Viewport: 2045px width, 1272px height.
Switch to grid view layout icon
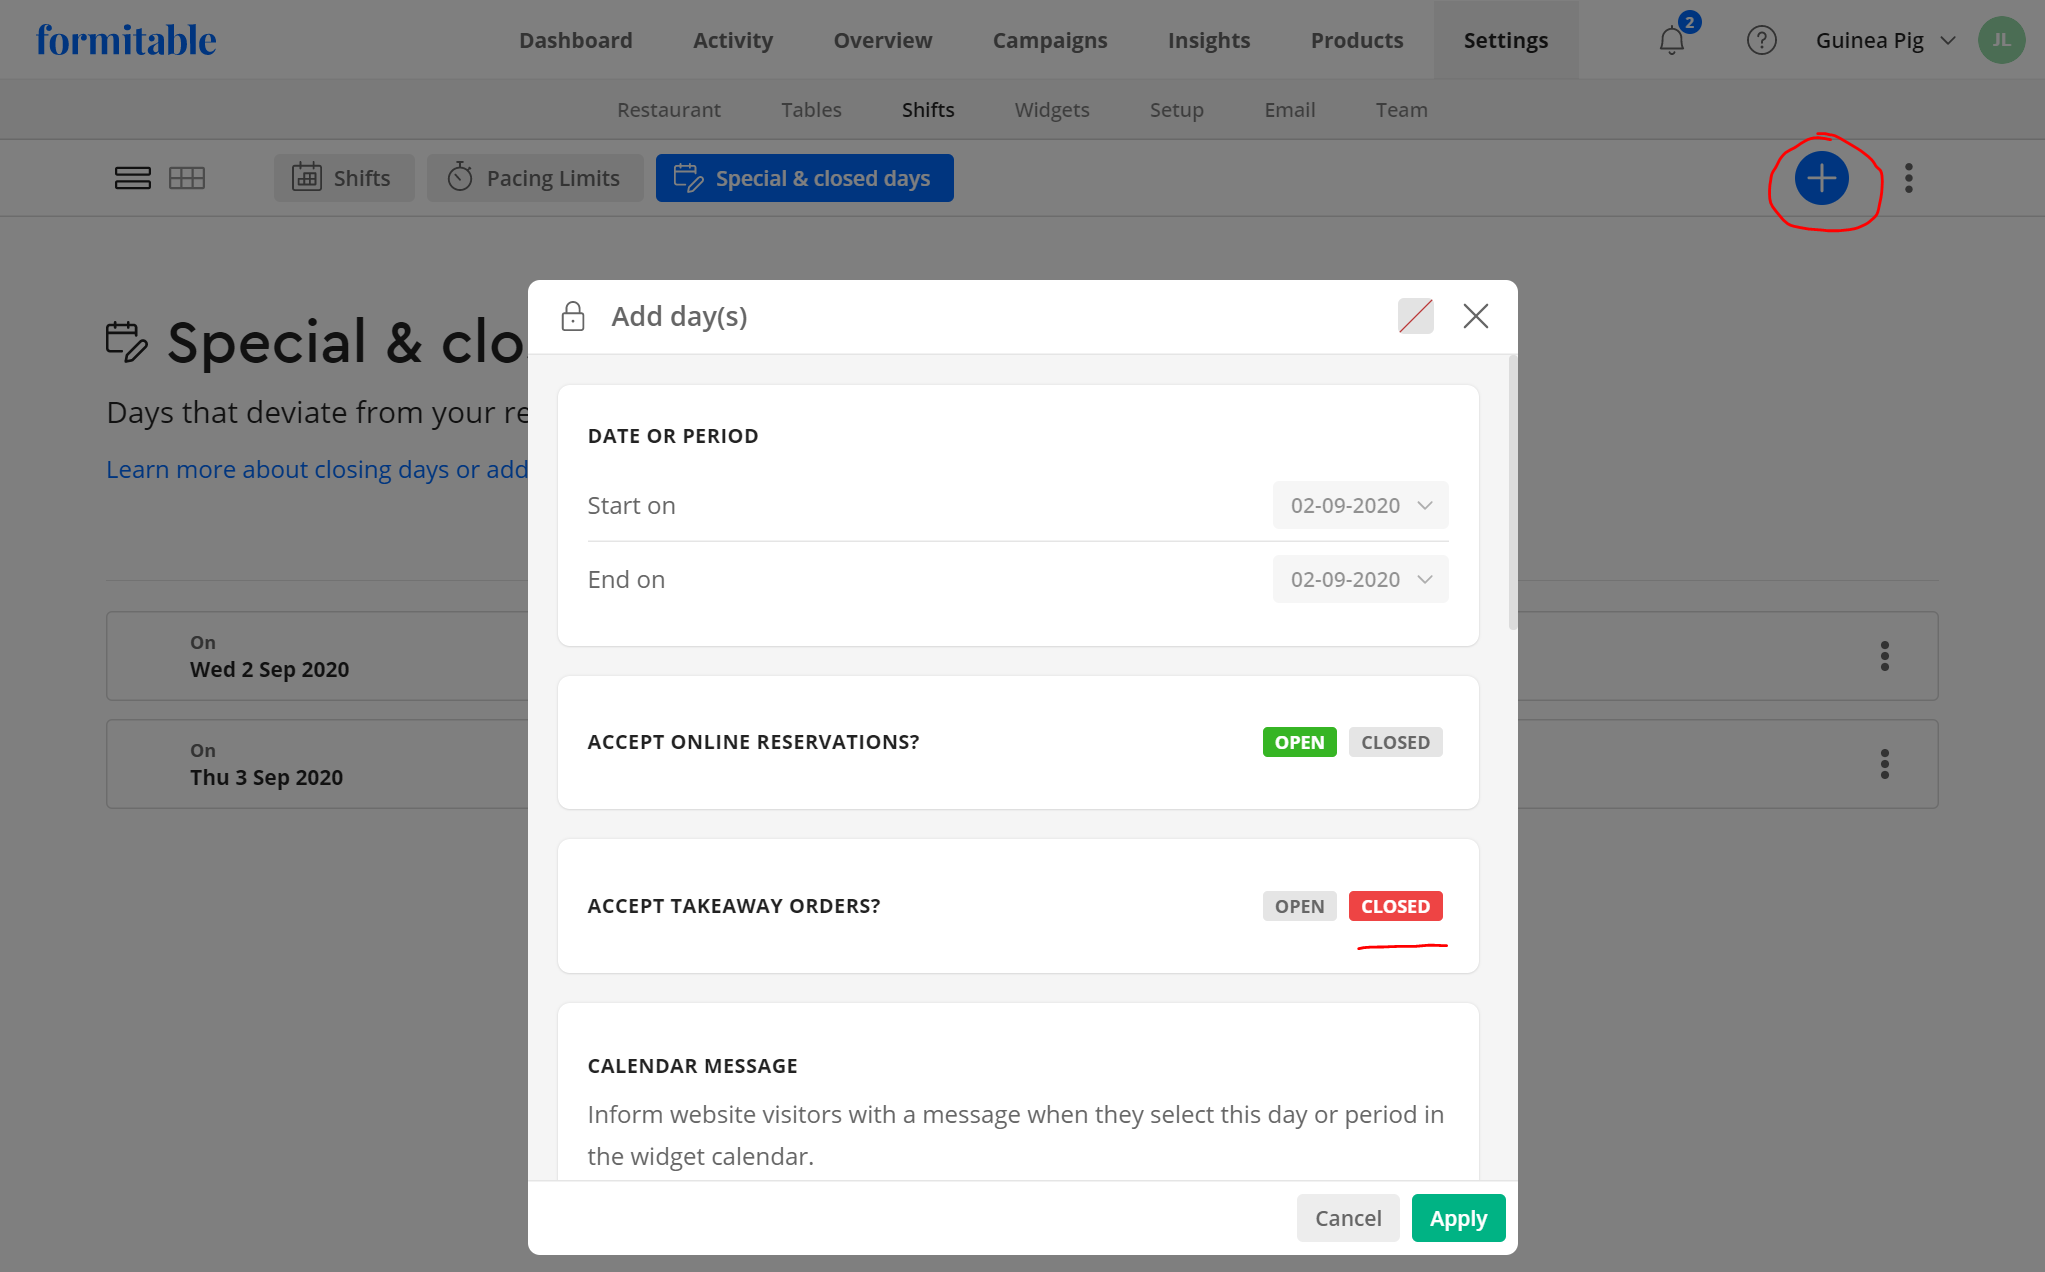(x=187, y=178)
